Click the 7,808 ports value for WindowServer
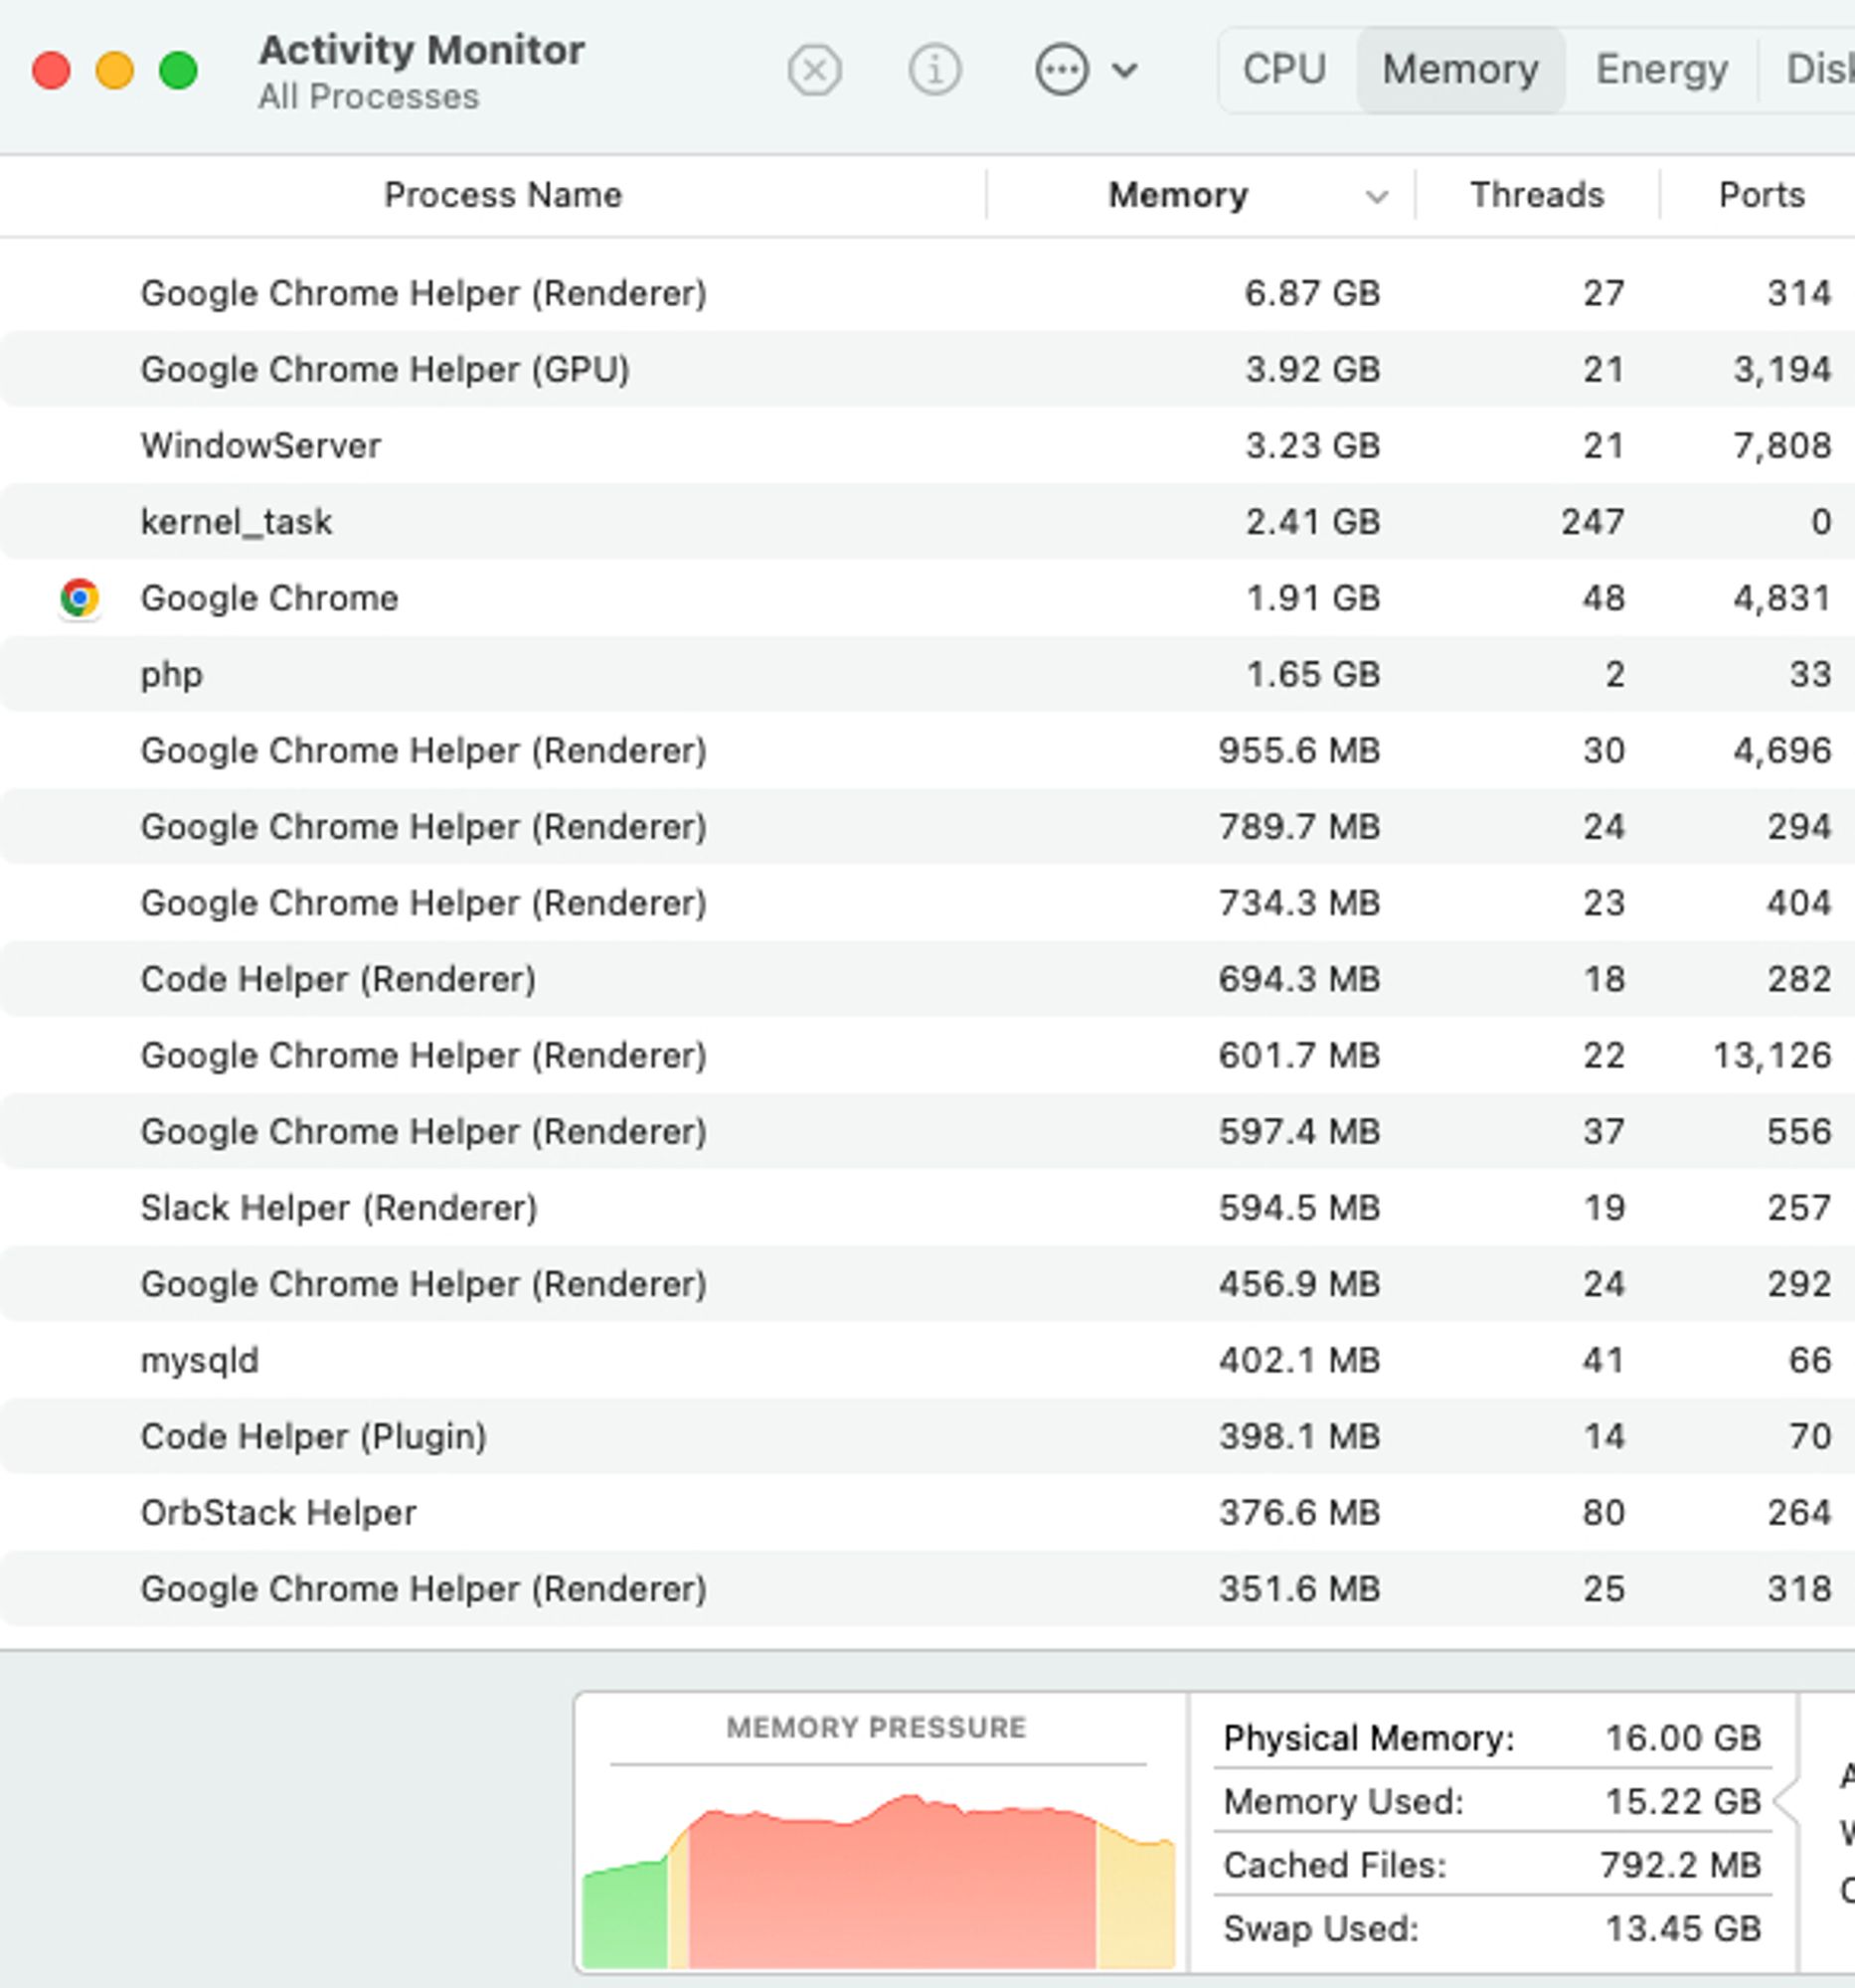 click(1782, 445)
